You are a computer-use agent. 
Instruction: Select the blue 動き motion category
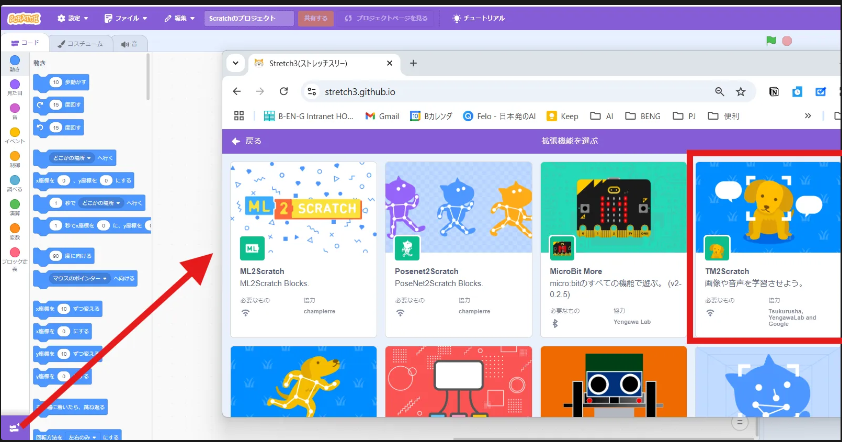[15, 63]
